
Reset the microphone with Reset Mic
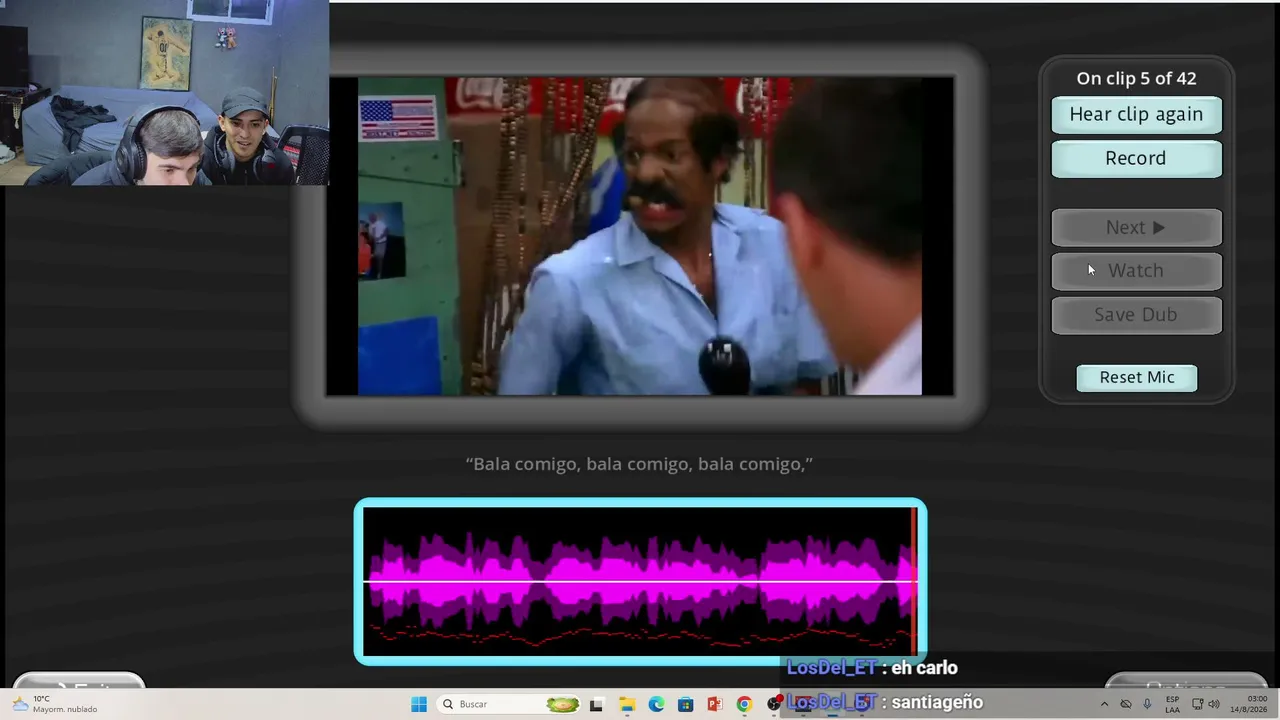1137,377
